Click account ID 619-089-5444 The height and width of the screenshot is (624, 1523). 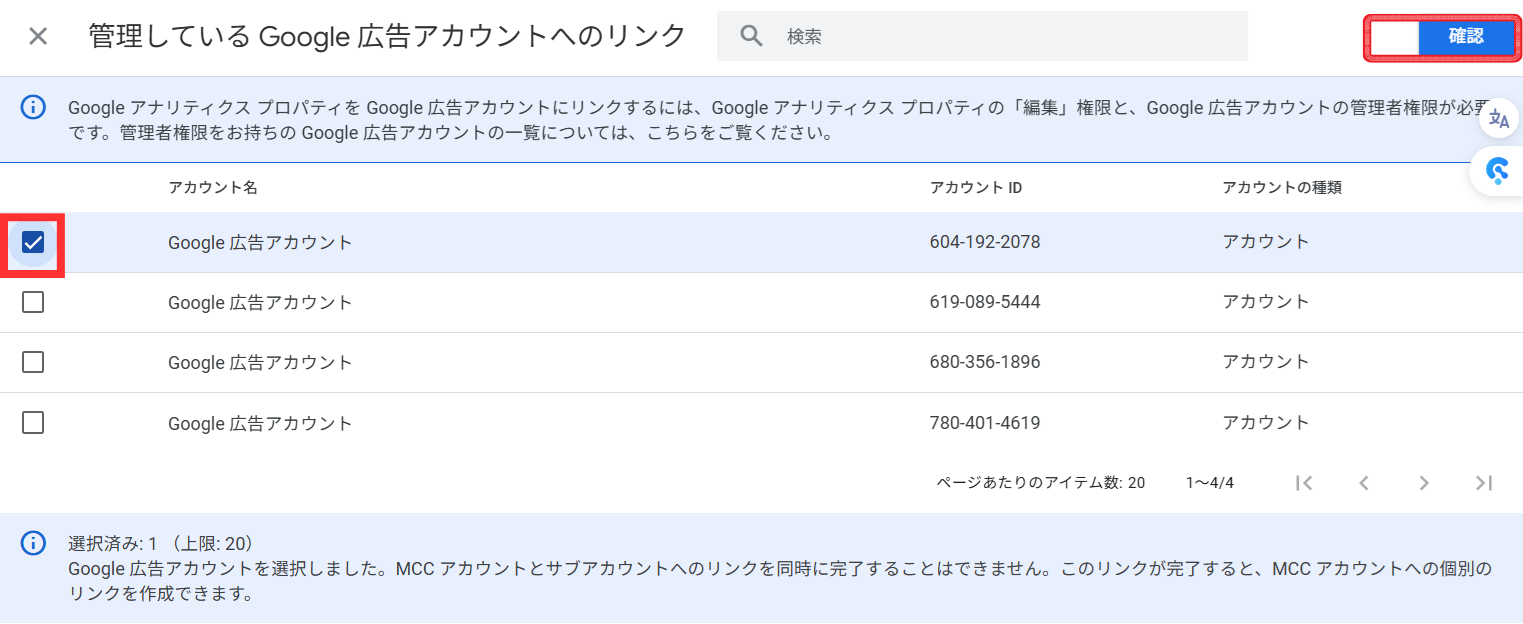click(x=985, y=302)
